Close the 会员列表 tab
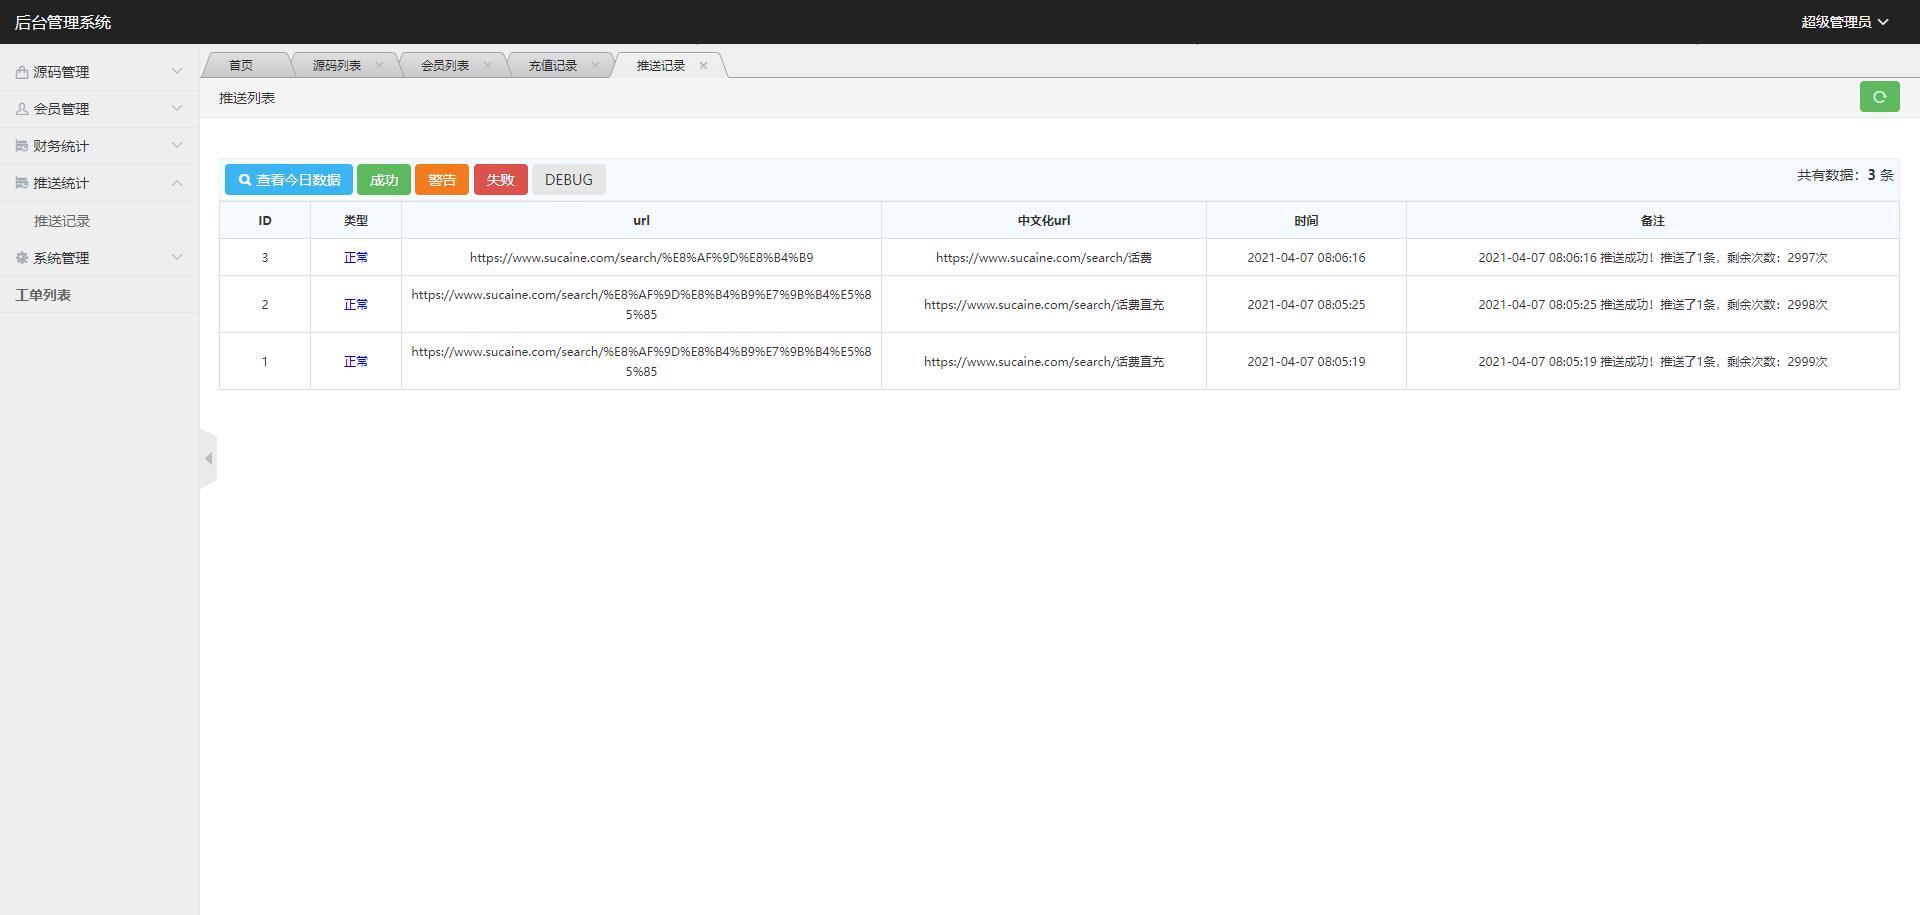 point(487,66)
